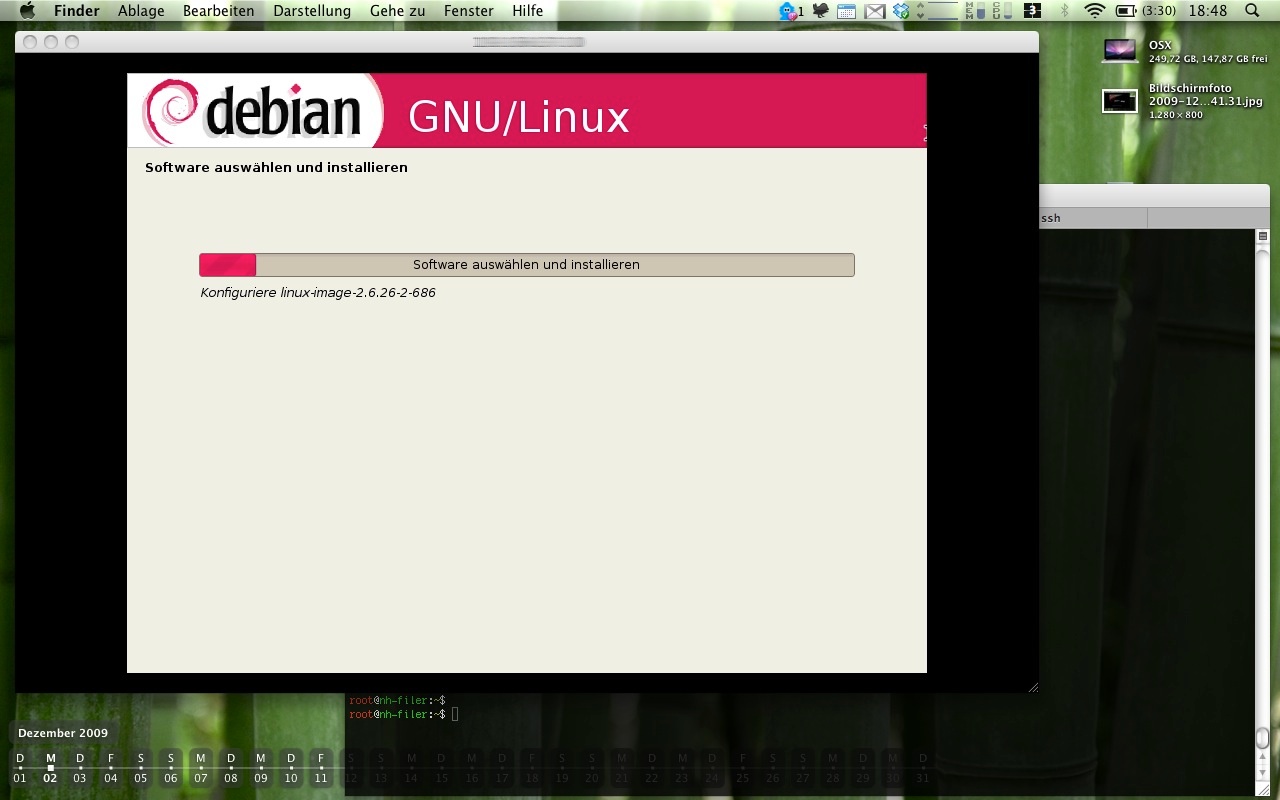The width and height of the screenshot is (1280, 800).
Task: Click the installer progress bar
Action: [526, 265]
